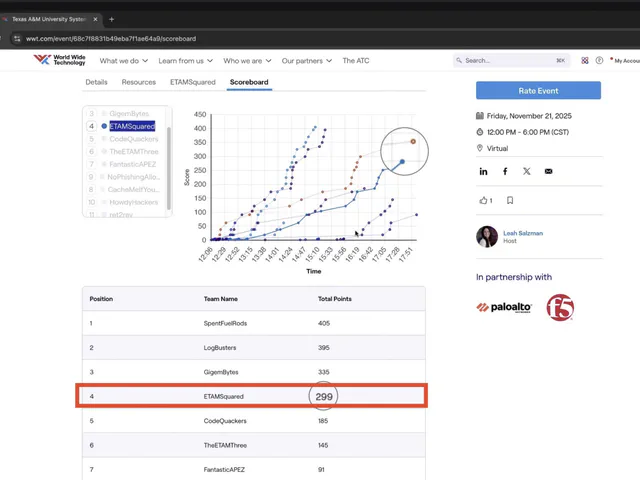Switch to the Details tab

(96, 82)
